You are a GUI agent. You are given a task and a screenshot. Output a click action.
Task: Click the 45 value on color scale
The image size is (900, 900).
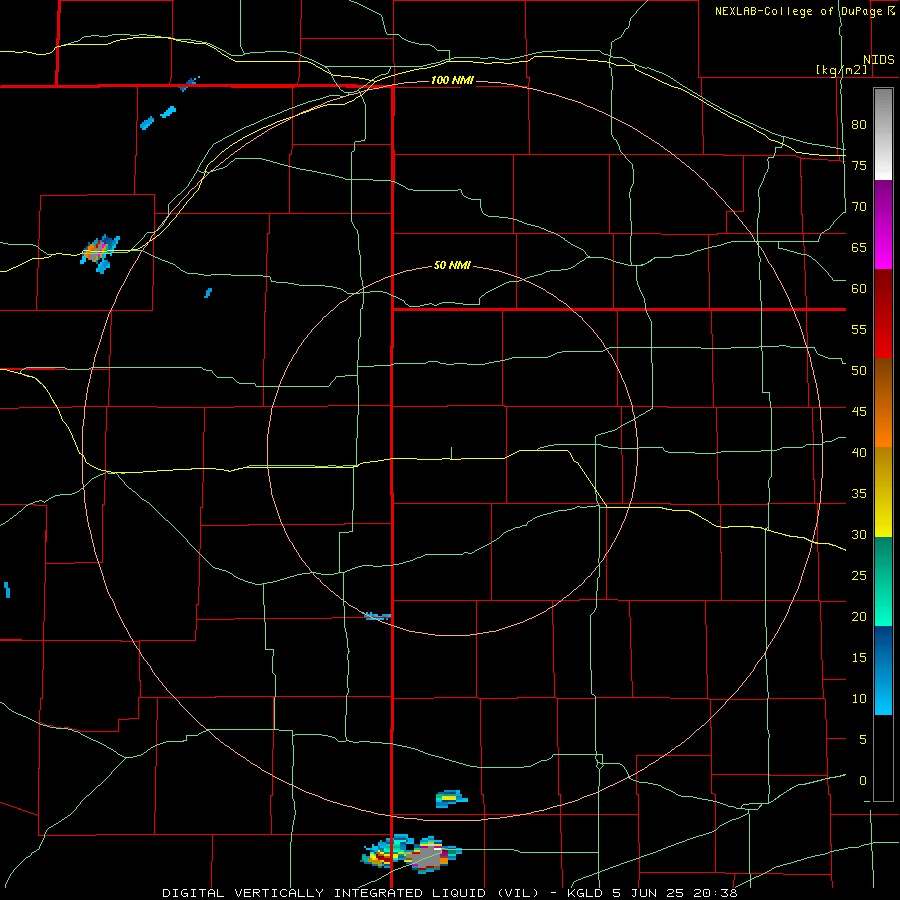pos(859,412)
